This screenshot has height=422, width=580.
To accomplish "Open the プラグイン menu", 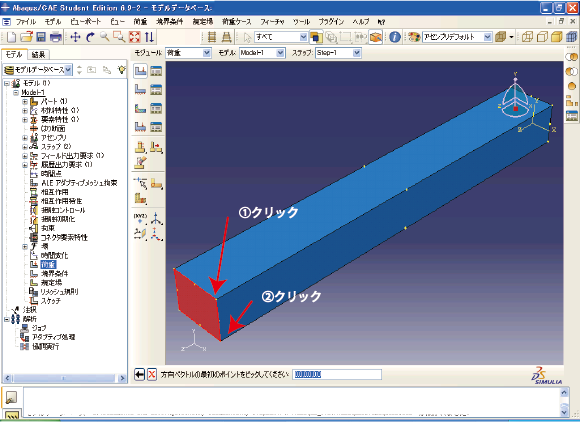I will (331, 22).
